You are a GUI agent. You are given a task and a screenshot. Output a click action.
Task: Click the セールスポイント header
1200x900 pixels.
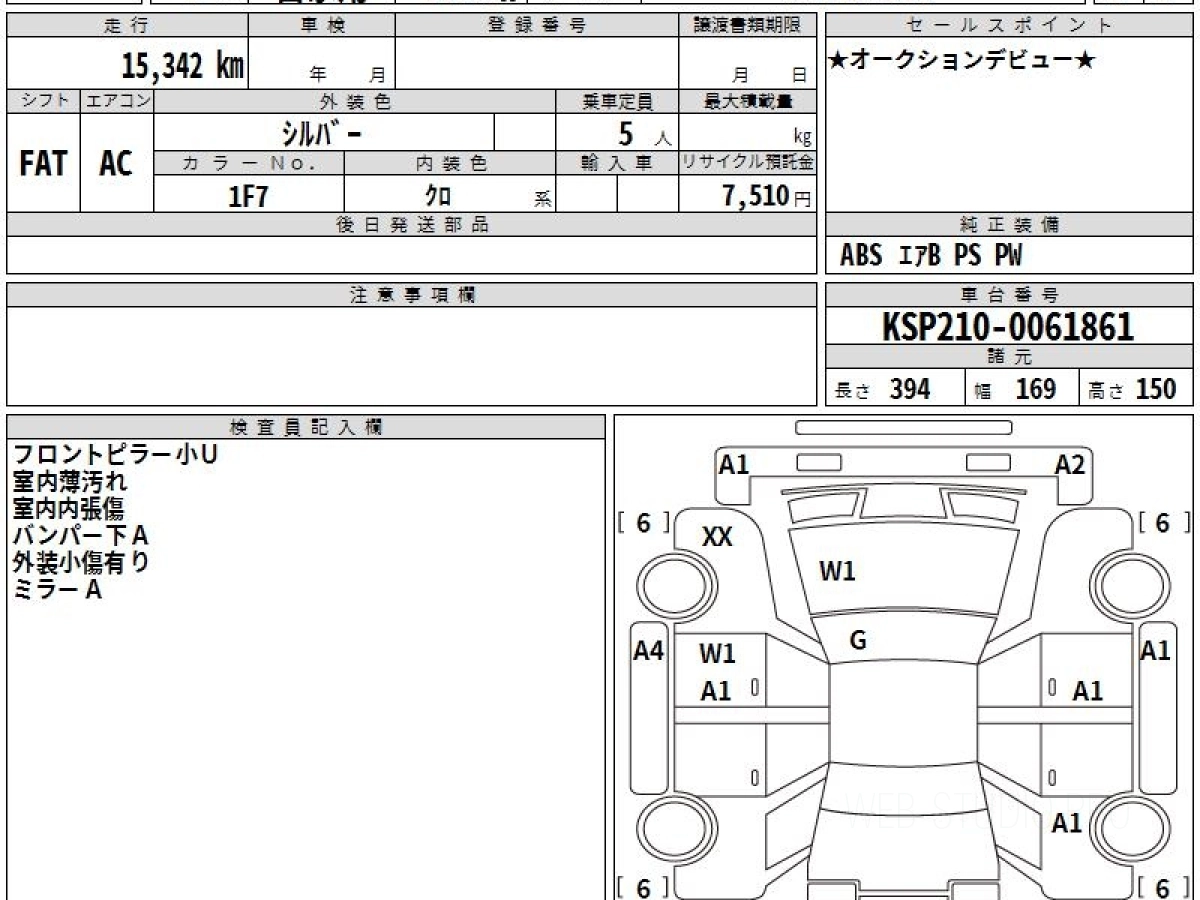[x=1010, y=26]
